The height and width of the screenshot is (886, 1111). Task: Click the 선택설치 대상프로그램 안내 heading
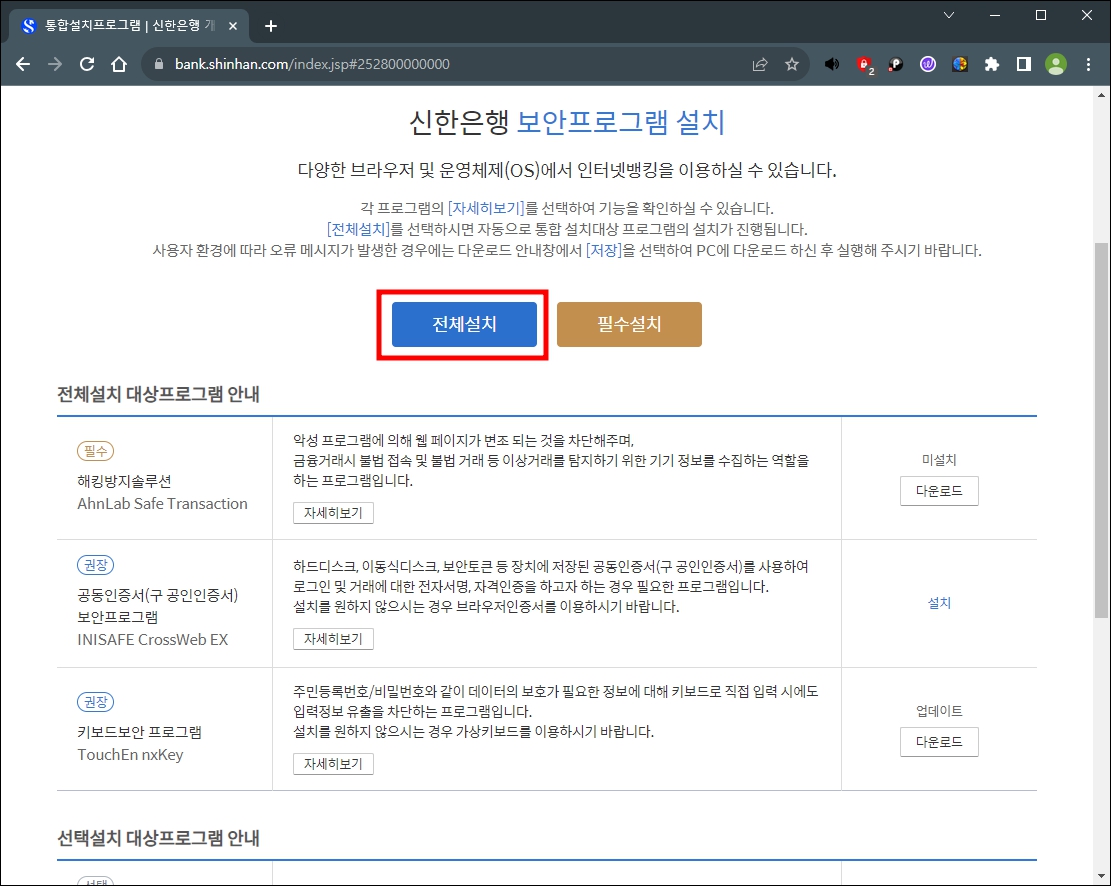pyautogui.click(x=158, y=839)
